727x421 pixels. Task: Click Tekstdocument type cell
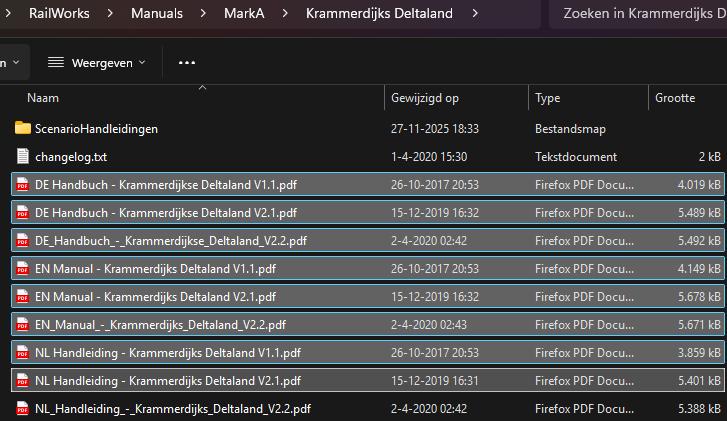point(576,157)
